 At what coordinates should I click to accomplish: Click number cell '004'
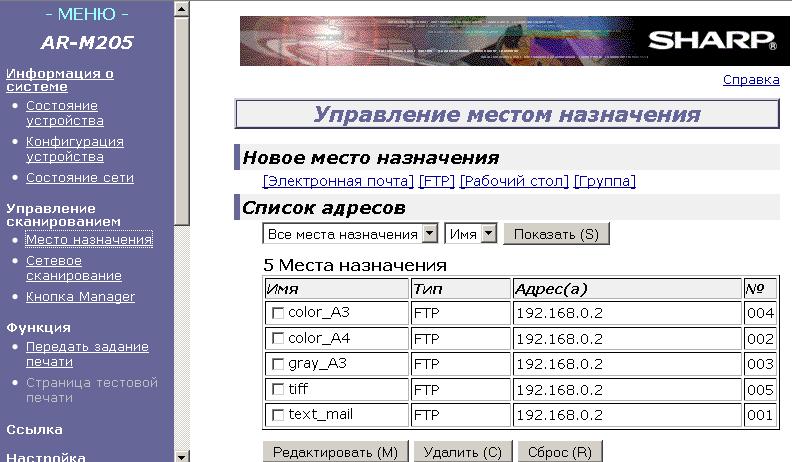tap(760, 313)
